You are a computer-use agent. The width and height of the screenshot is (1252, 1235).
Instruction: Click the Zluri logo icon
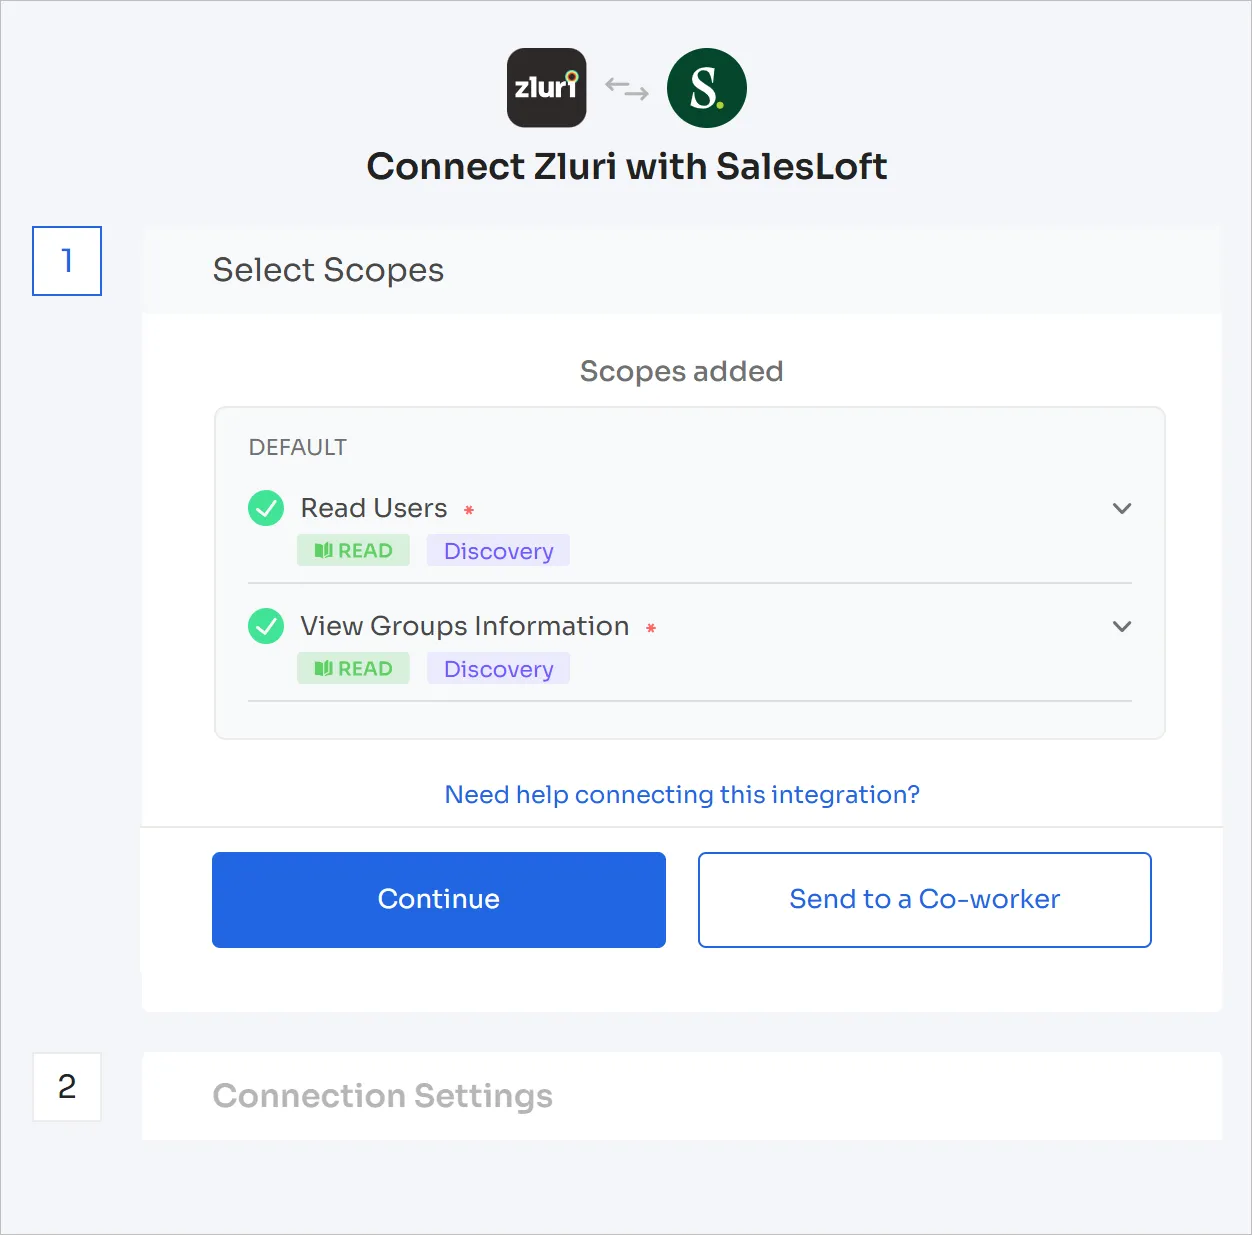(x=546, y=88)
